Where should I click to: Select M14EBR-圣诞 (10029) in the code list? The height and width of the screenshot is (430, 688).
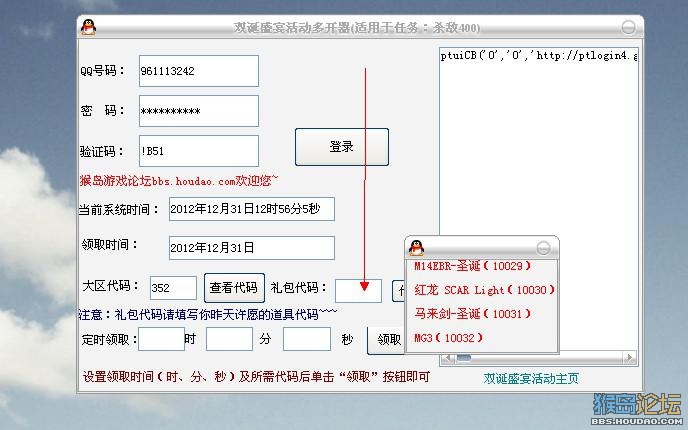(473, 266)
